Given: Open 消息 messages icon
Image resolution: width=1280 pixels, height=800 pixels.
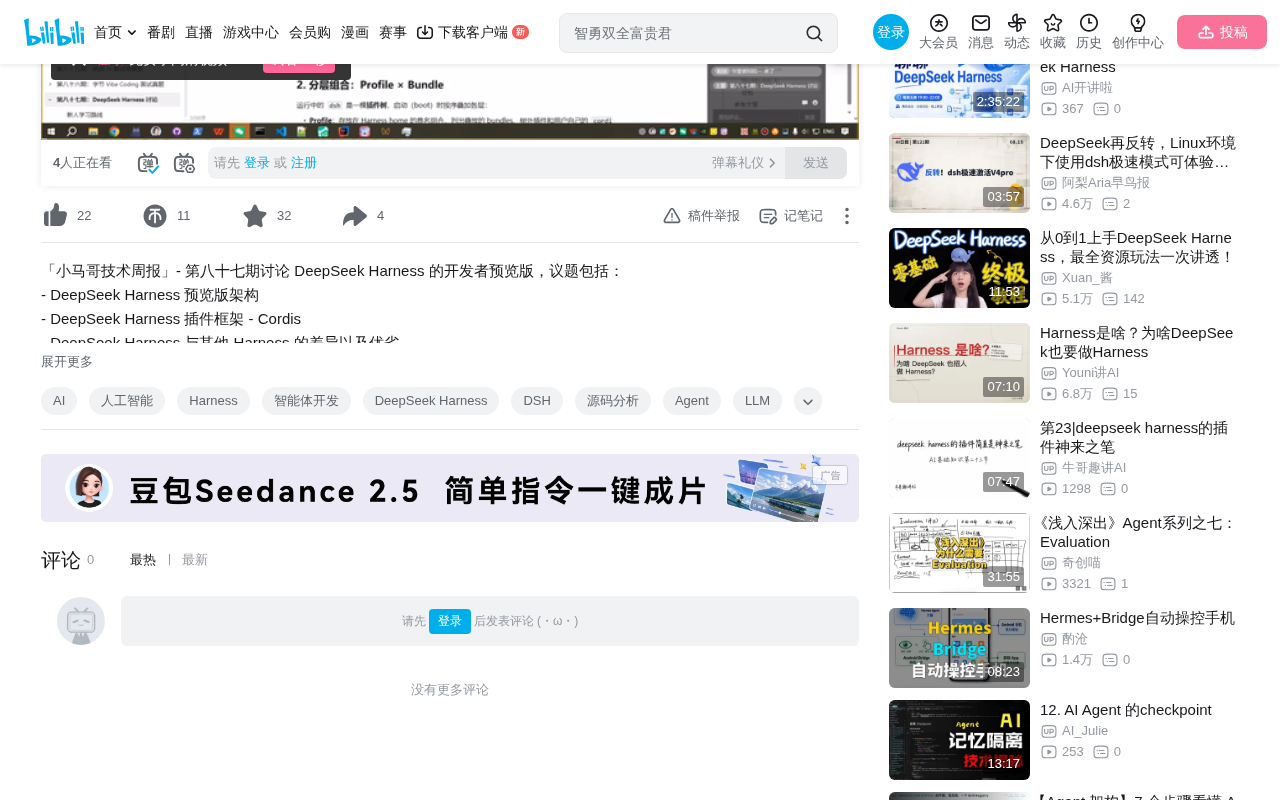Looking at the screenshot, I should click(981, 32).
